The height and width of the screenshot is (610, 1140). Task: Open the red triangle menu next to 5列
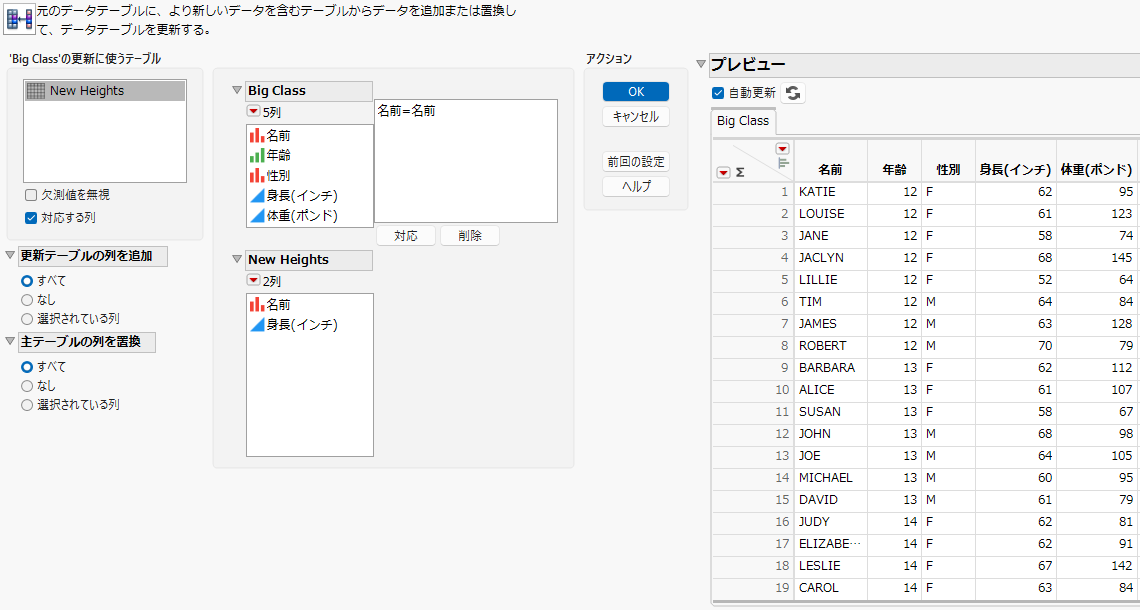point(254,112)
